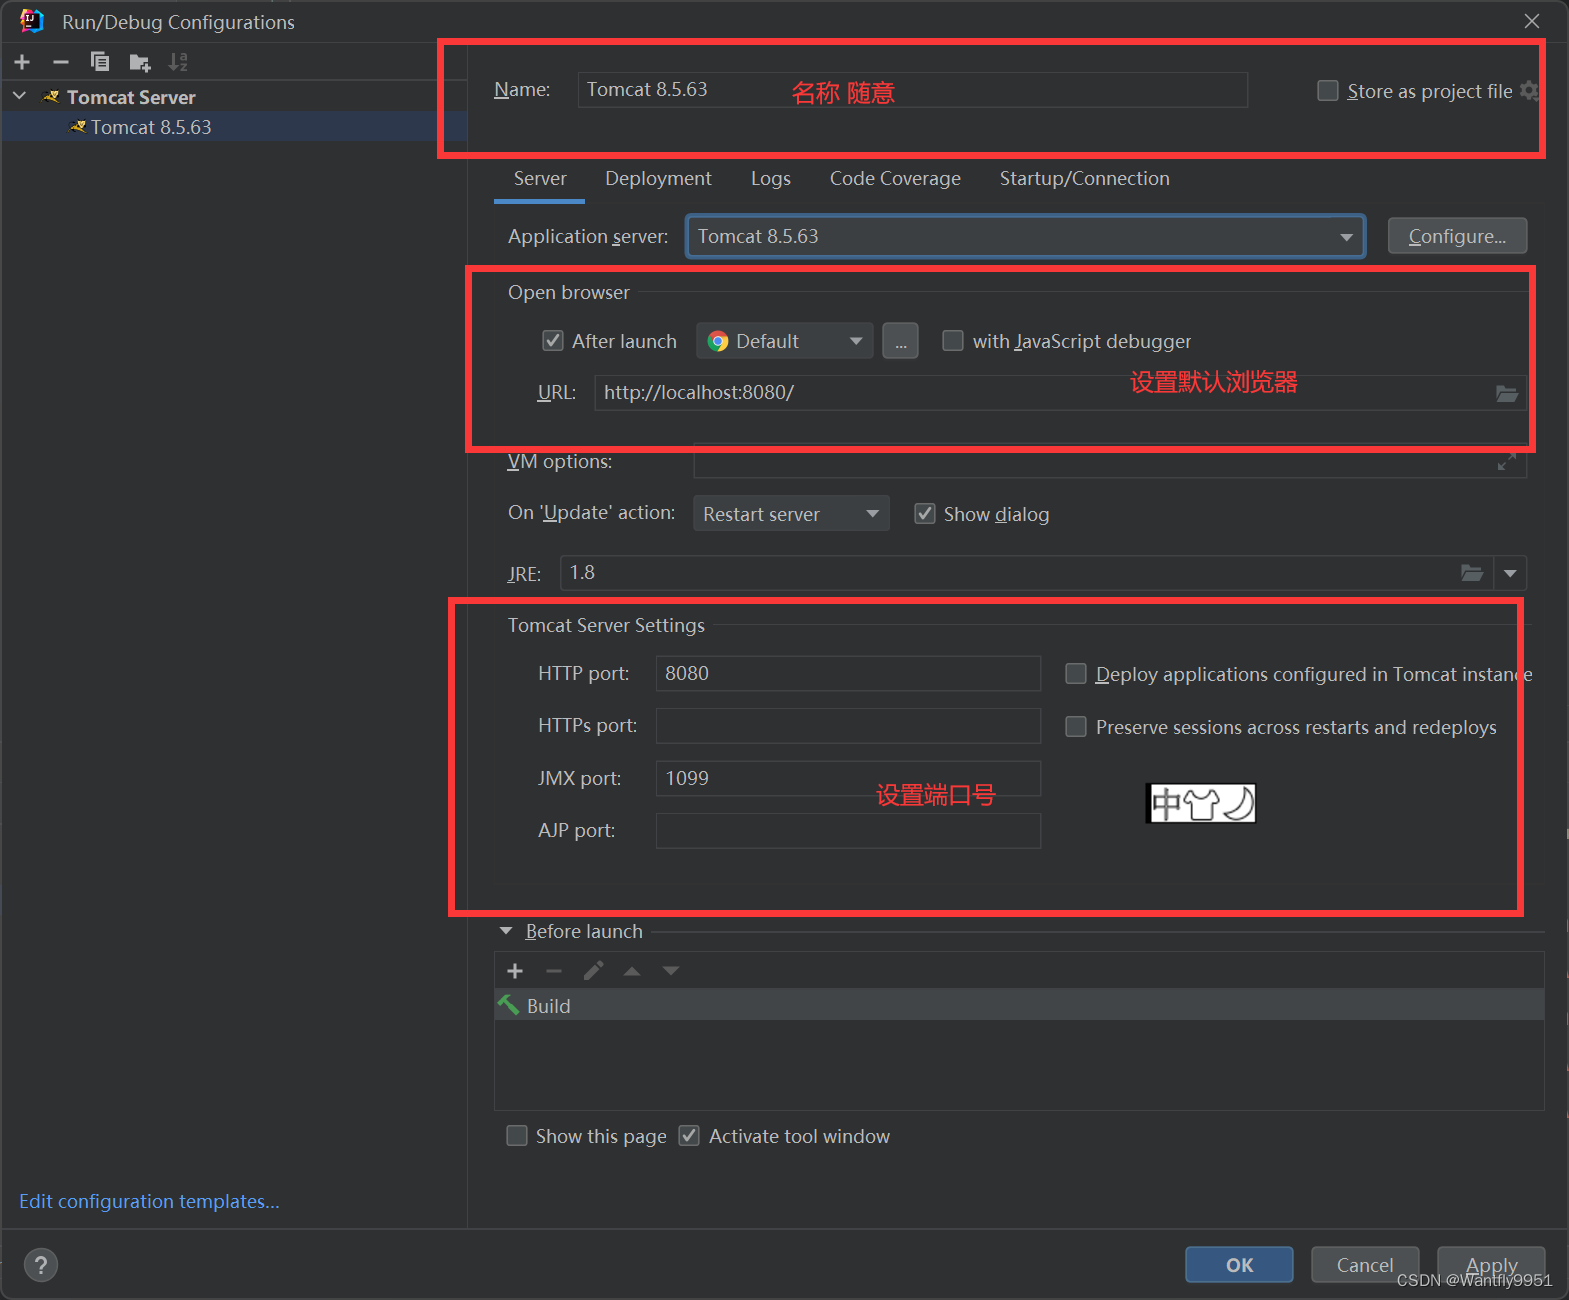
Task: Move configuration into new folder
Action: 140,63
